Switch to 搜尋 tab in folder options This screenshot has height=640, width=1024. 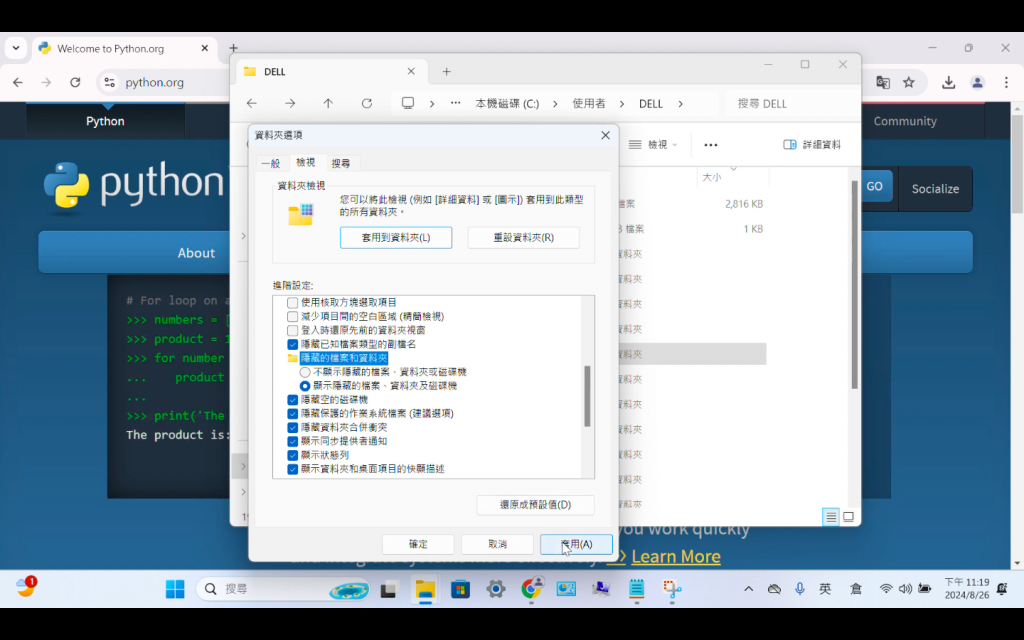coord(341,163)
